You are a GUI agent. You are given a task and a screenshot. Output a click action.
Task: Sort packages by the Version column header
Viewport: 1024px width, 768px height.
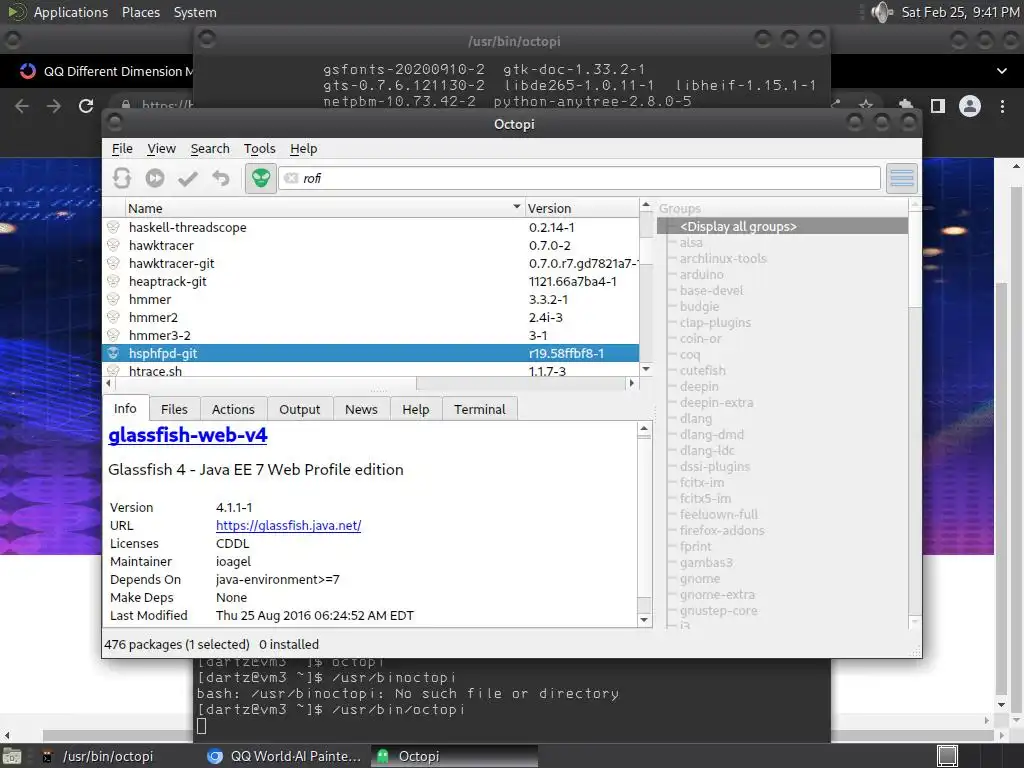pyautogui.click(x=581, y=208)
